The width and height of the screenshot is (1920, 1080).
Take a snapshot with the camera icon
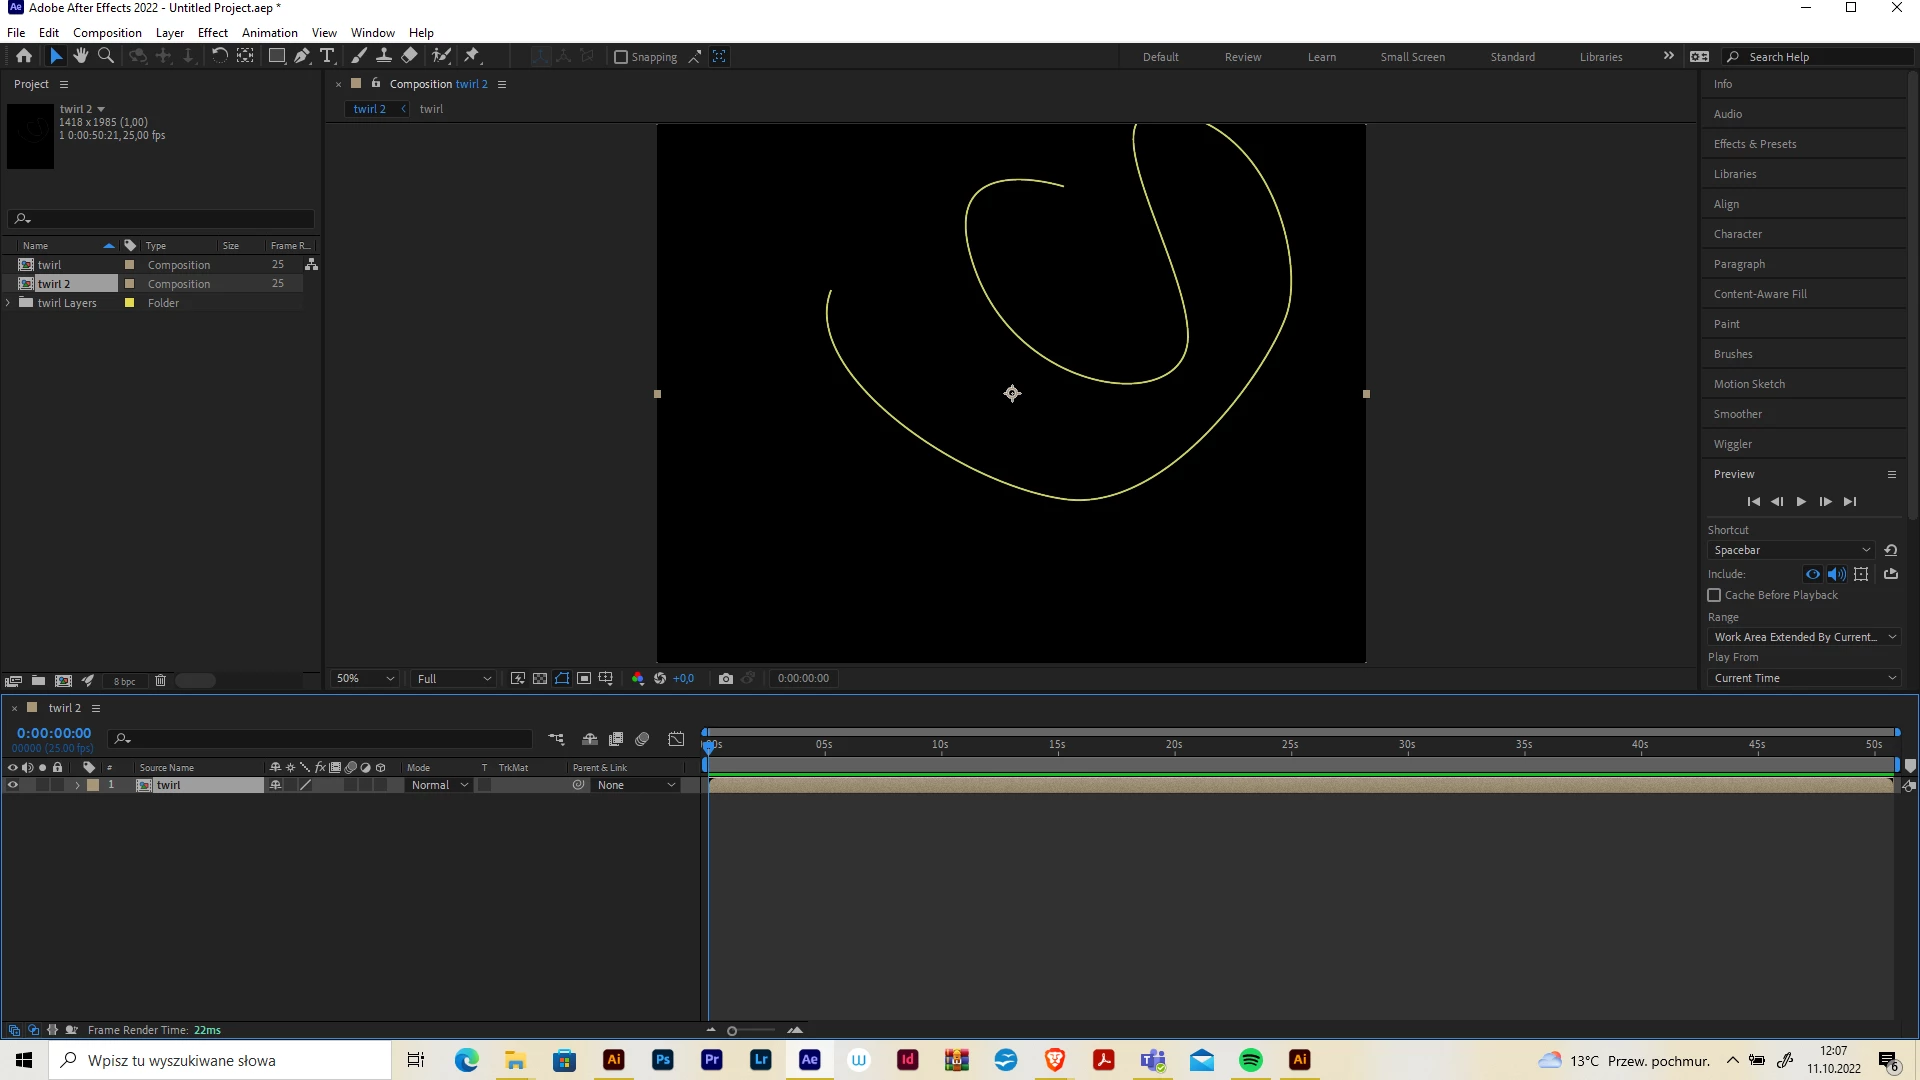point(726,679)
